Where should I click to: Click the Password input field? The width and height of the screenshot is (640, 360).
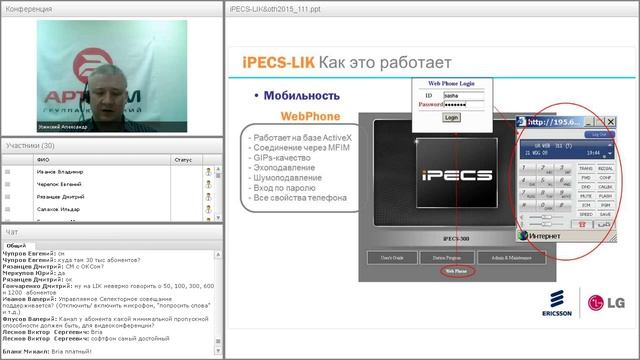464,104
